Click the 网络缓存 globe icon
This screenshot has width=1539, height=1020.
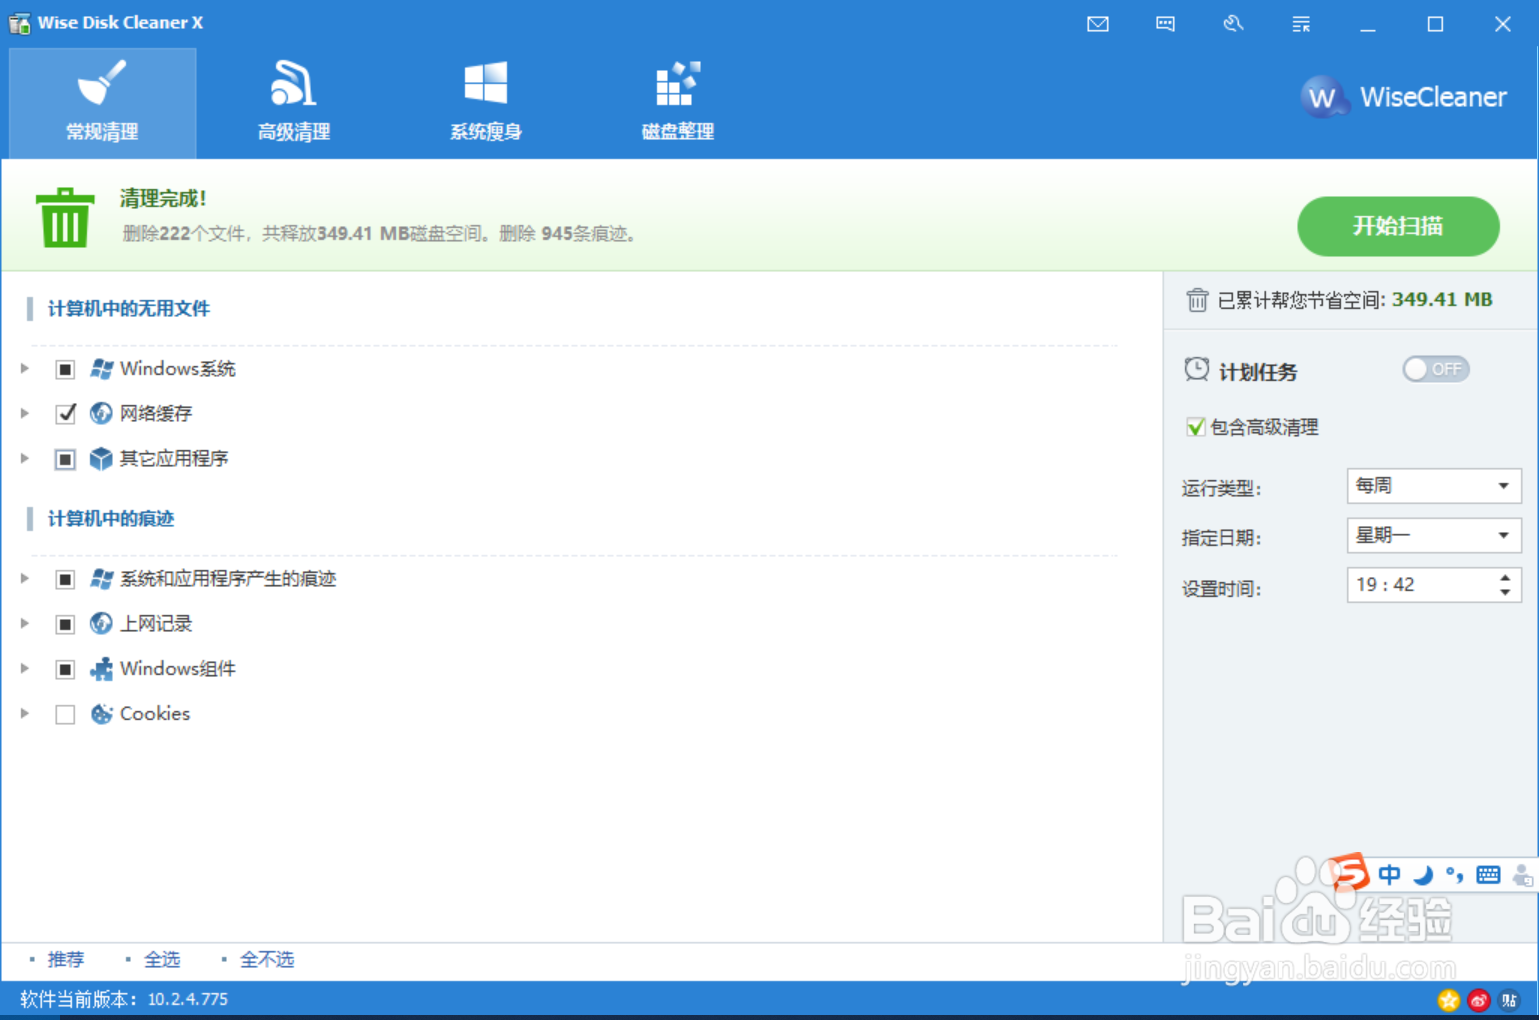tap(101, 413)
